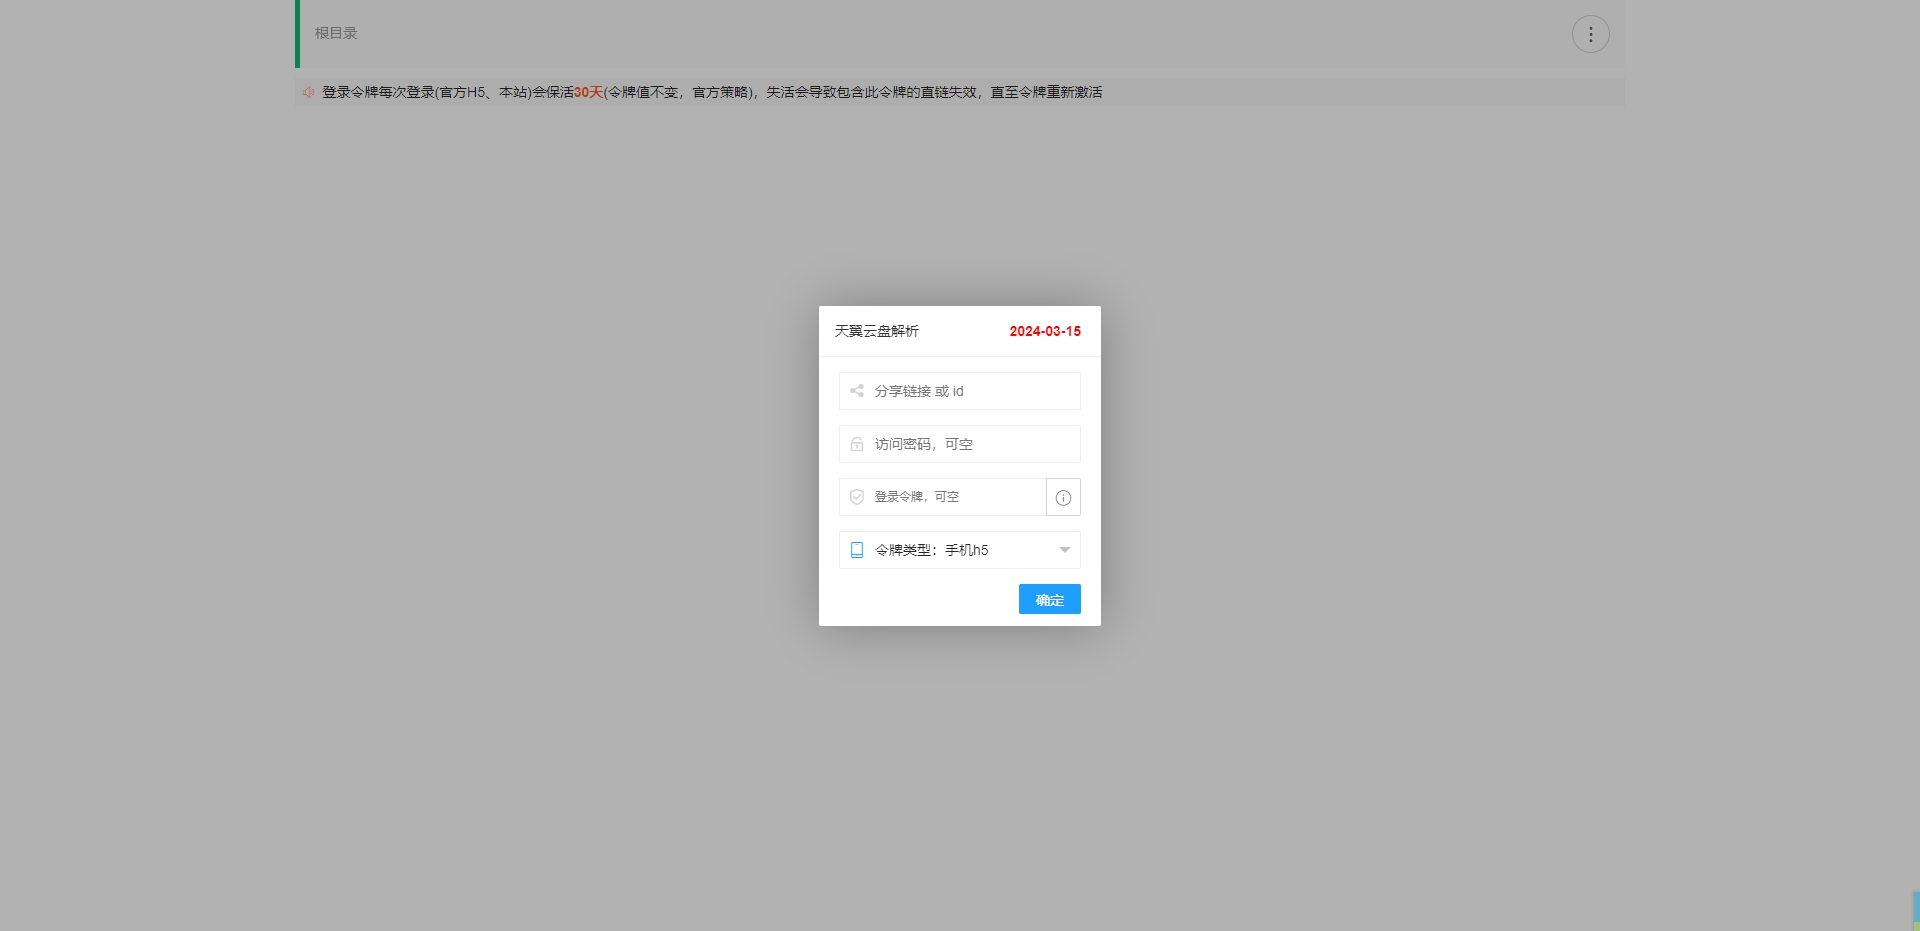Screen dimensions: 1920x931
Task: Click the red 30天 text in notice
Action: click(x=589, y=92)
